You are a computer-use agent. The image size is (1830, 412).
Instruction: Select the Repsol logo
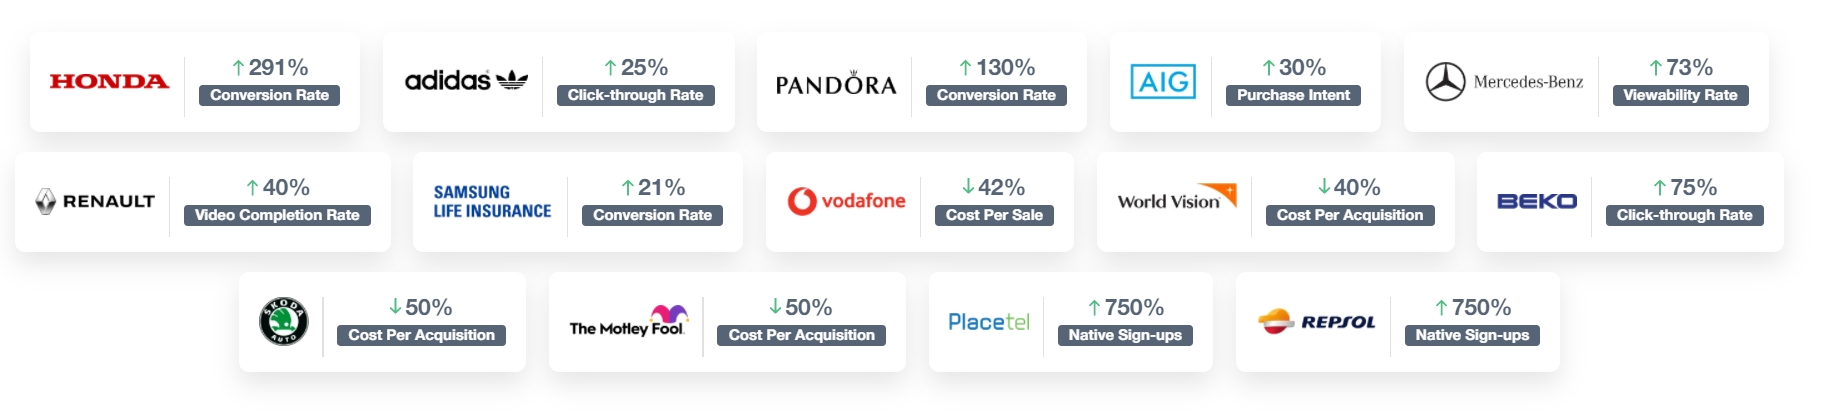click(x=1316, y=322)
